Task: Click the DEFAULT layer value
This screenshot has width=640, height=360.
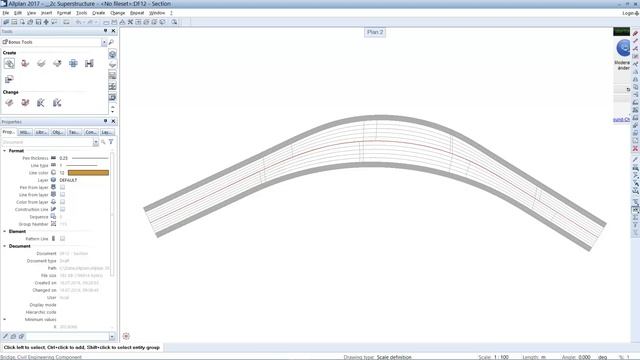Action: [68, 180]
